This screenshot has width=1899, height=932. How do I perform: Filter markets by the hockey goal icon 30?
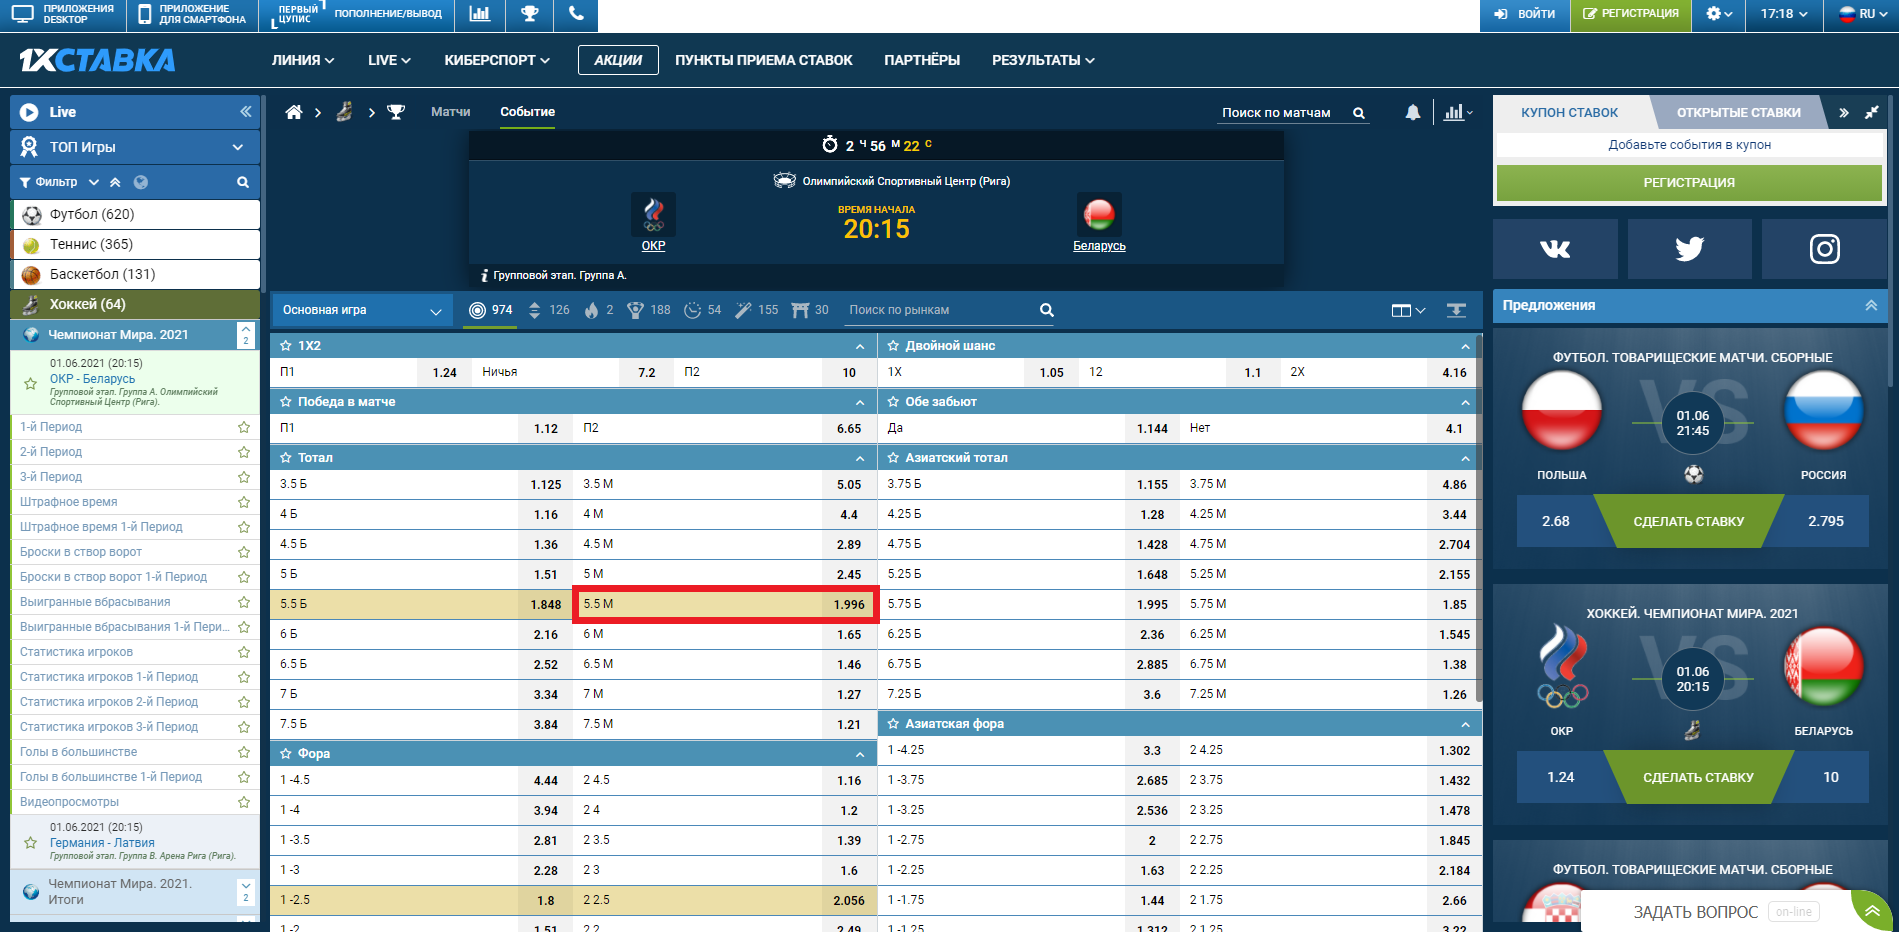pyautogui.click(x=800, y=310)
